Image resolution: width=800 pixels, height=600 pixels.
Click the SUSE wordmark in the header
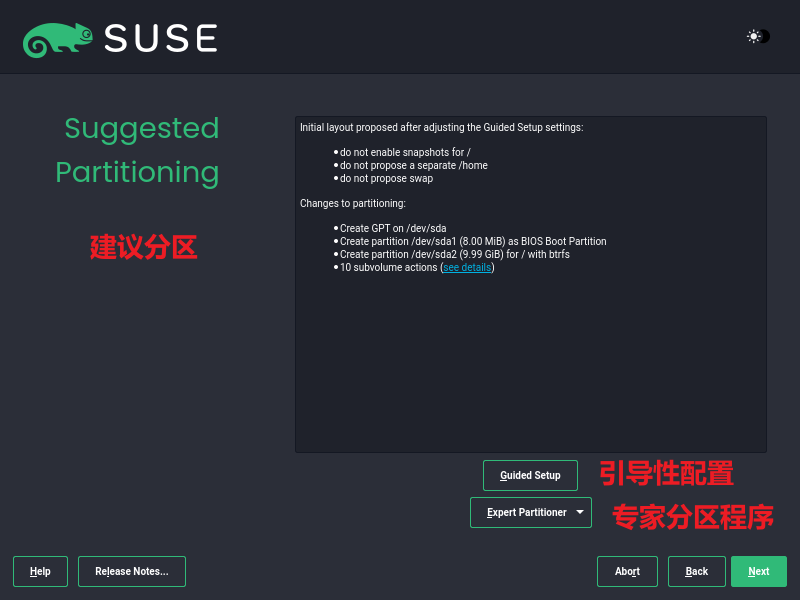160,37
